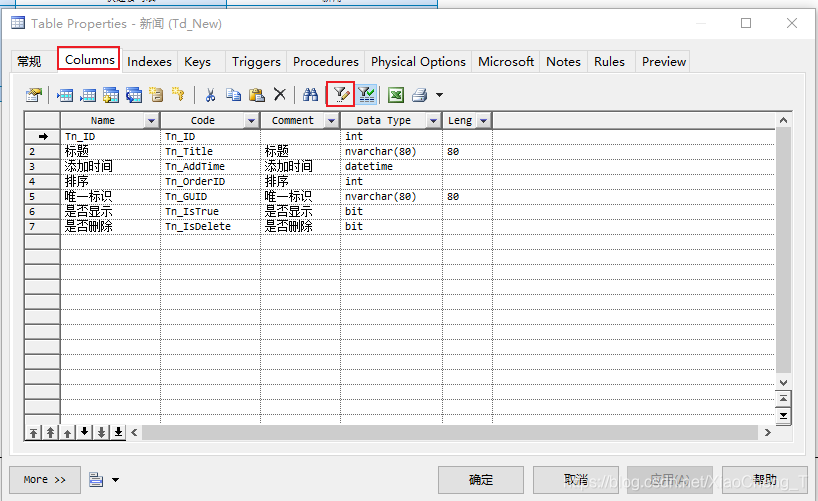Image resolution: width=818 pixels, height=501 pixels.
Task: Move selected row up one line
Action: pyautogui.click(x=67, y=432)
